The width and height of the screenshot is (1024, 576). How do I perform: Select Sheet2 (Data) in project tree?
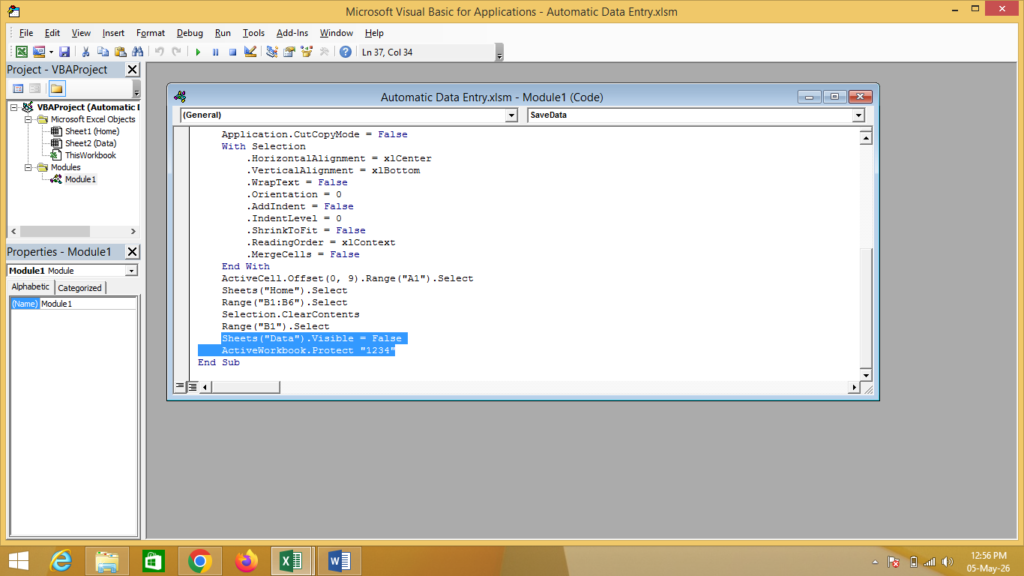tap(90, 143)
